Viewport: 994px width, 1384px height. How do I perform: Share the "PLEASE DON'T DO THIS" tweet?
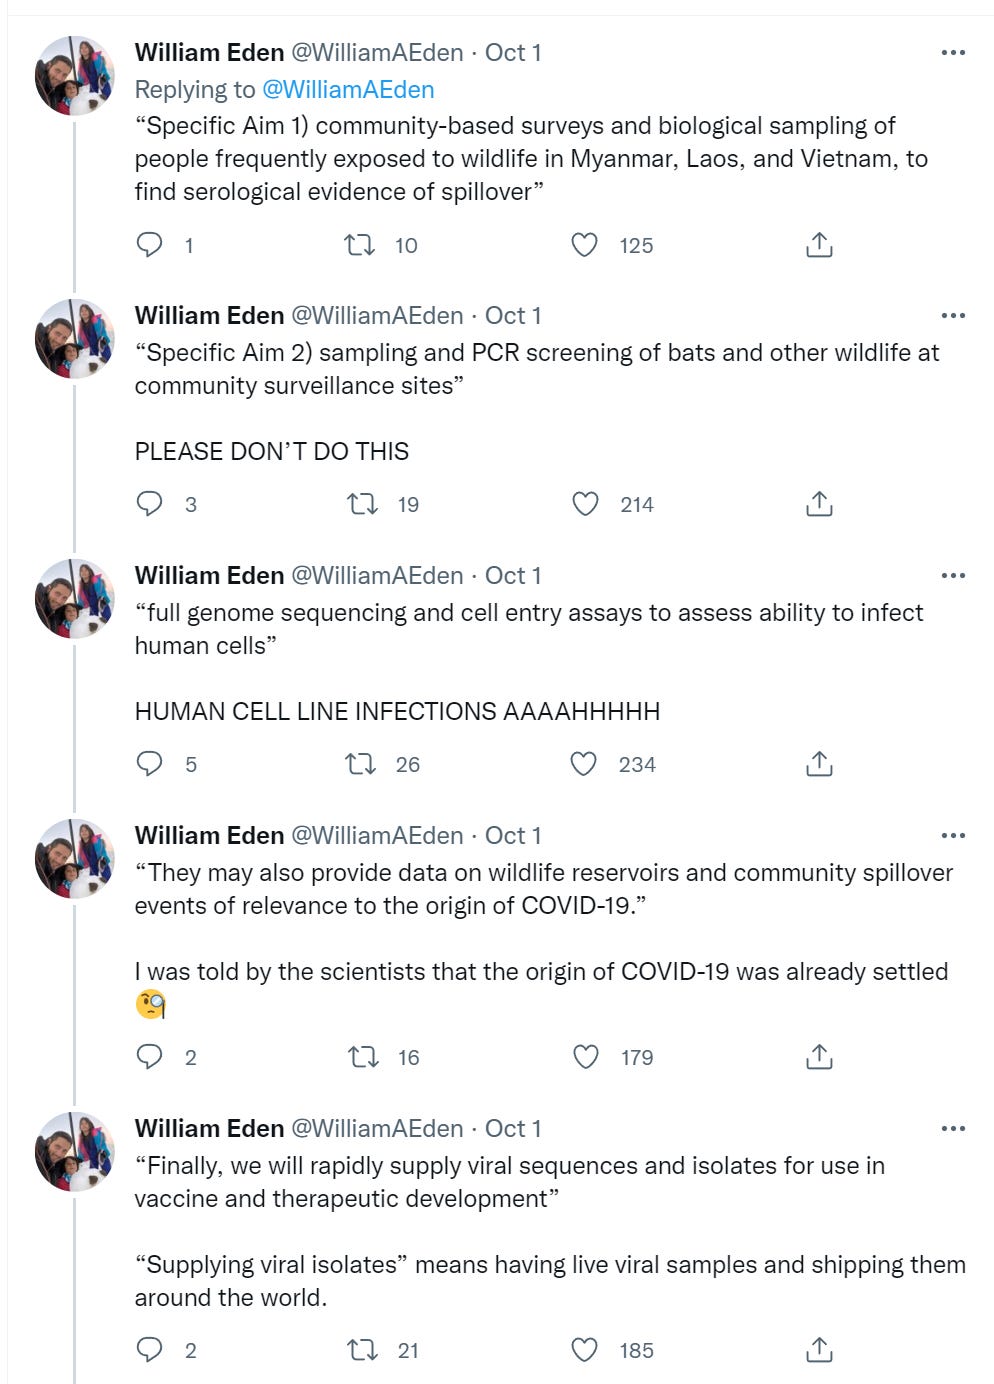point(819,504)
